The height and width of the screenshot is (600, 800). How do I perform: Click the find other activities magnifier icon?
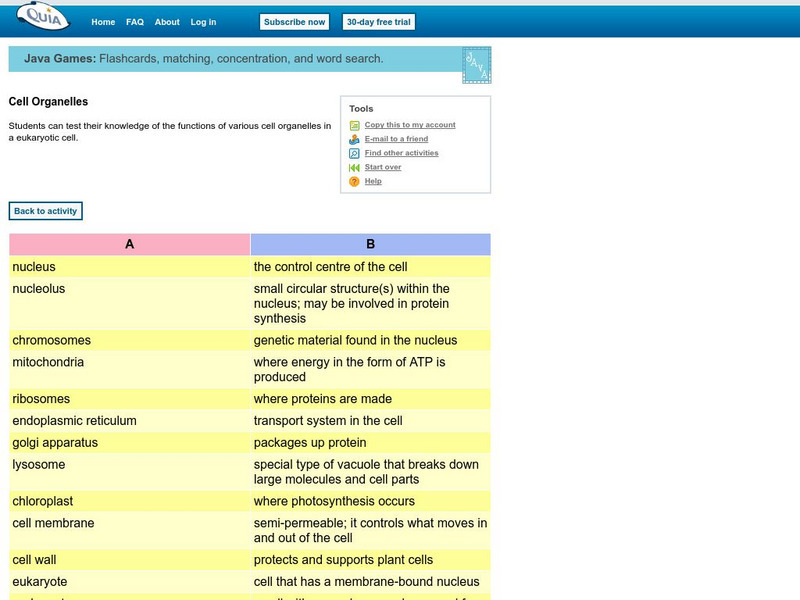click(x=354, y=154)
